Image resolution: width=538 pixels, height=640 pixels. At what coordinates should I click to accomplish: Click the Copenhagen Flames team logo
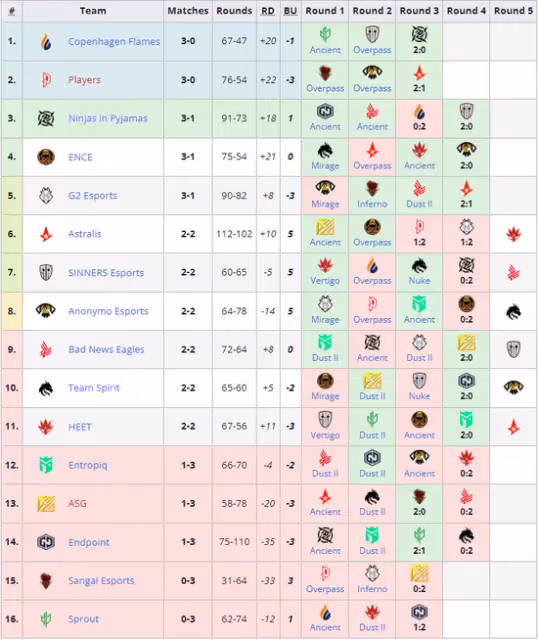(46, 41)
